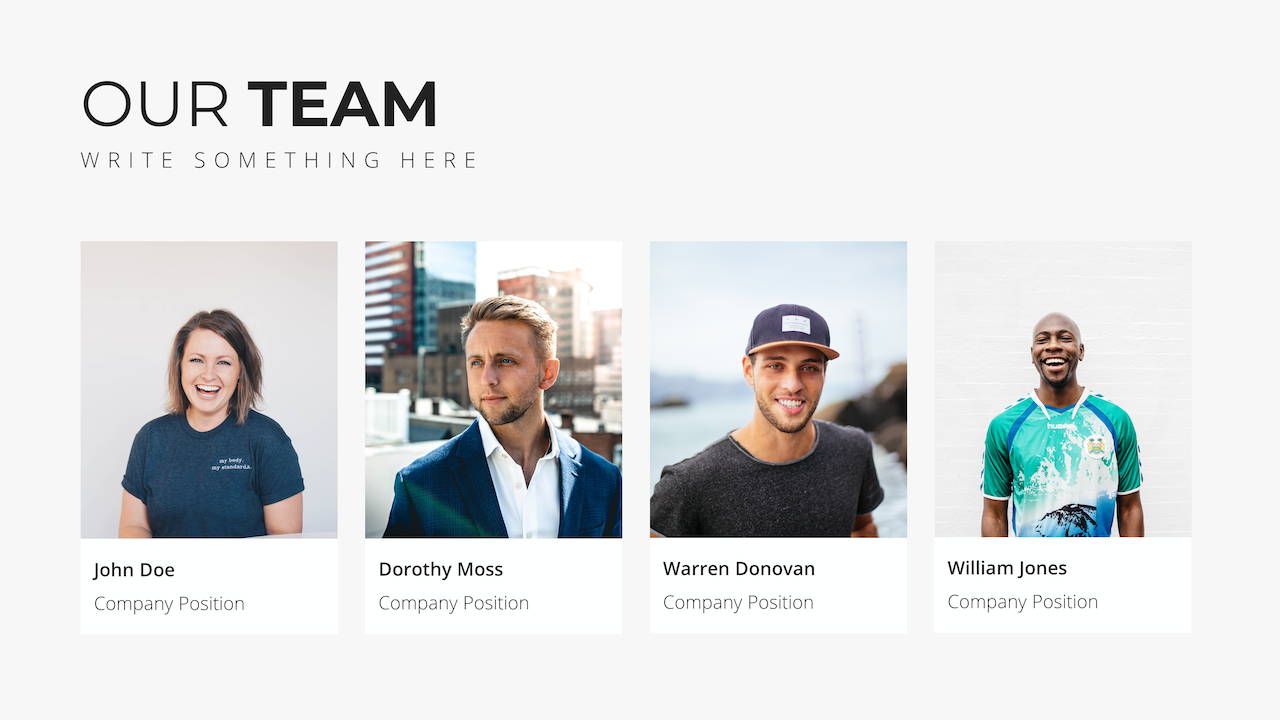The width and height of the screenshot is (1280, 720).
Task: Click the cap on Warren Donovan's photo
Action: click(791, 330)
